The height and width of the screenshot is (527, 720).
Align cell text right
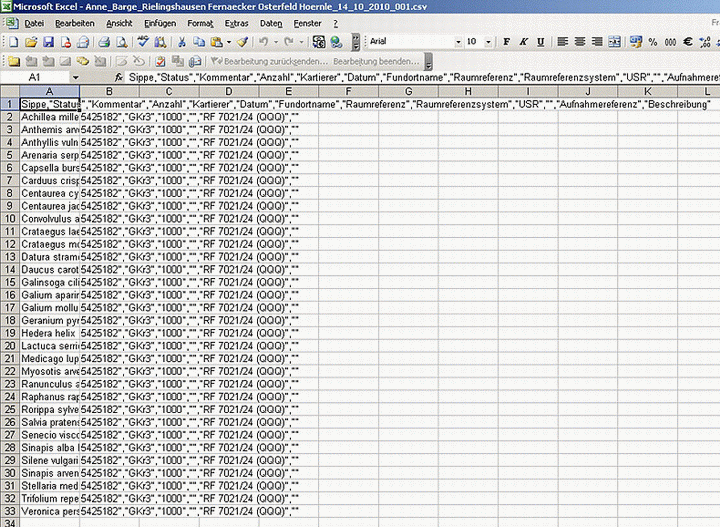597,42
